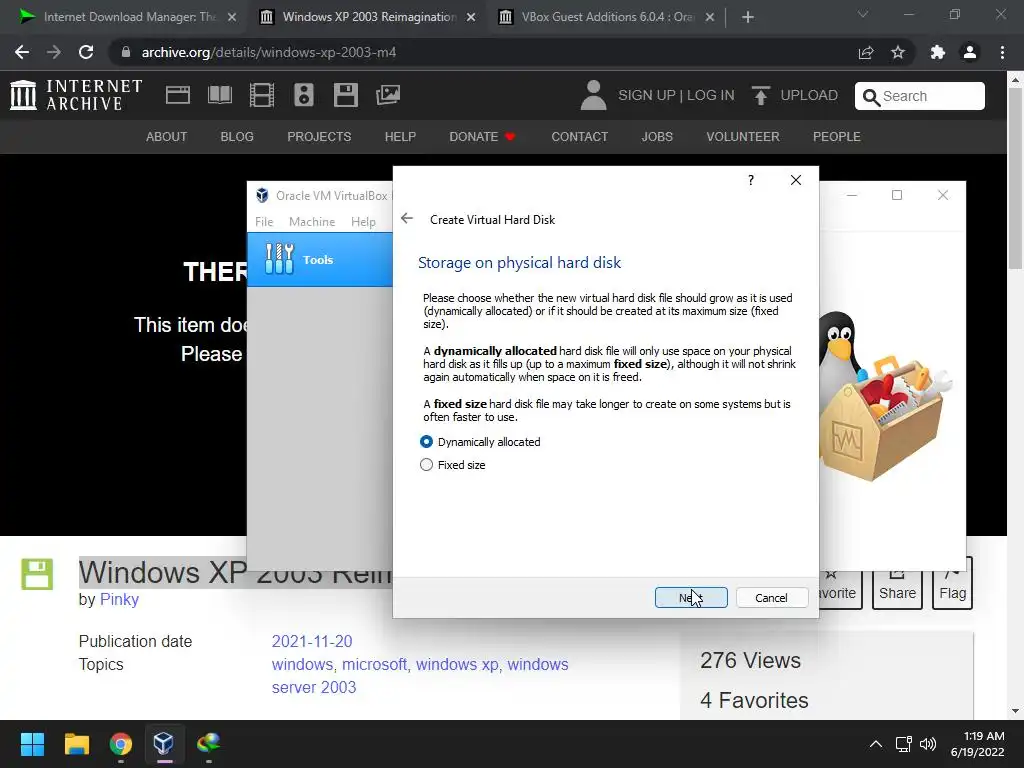
Task: Open the JOBS nav item
Action: (657, 136)
